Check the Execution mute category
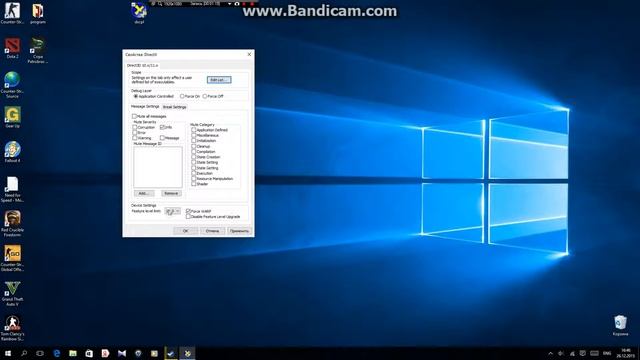The width and height of the screenshot is (640, 360). pyautogui.click(x=193, y=173)
